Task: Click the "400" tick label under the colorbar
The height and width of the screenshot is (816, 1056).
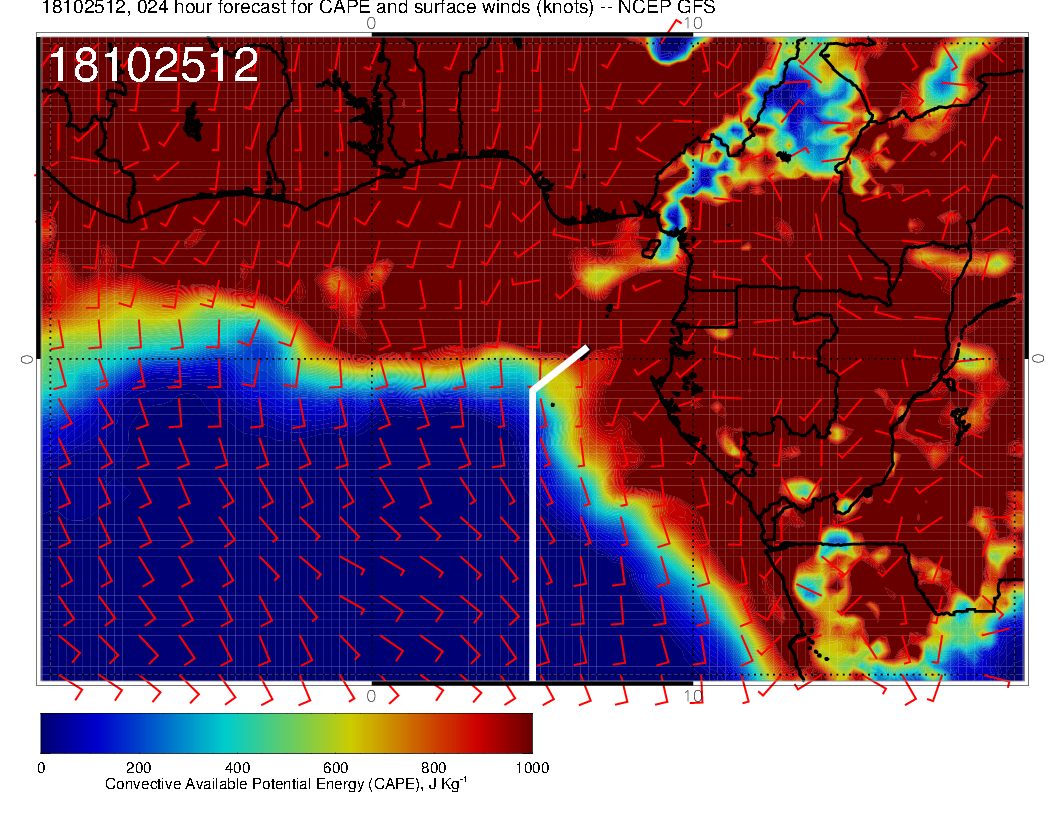Action: click(236, 768)
